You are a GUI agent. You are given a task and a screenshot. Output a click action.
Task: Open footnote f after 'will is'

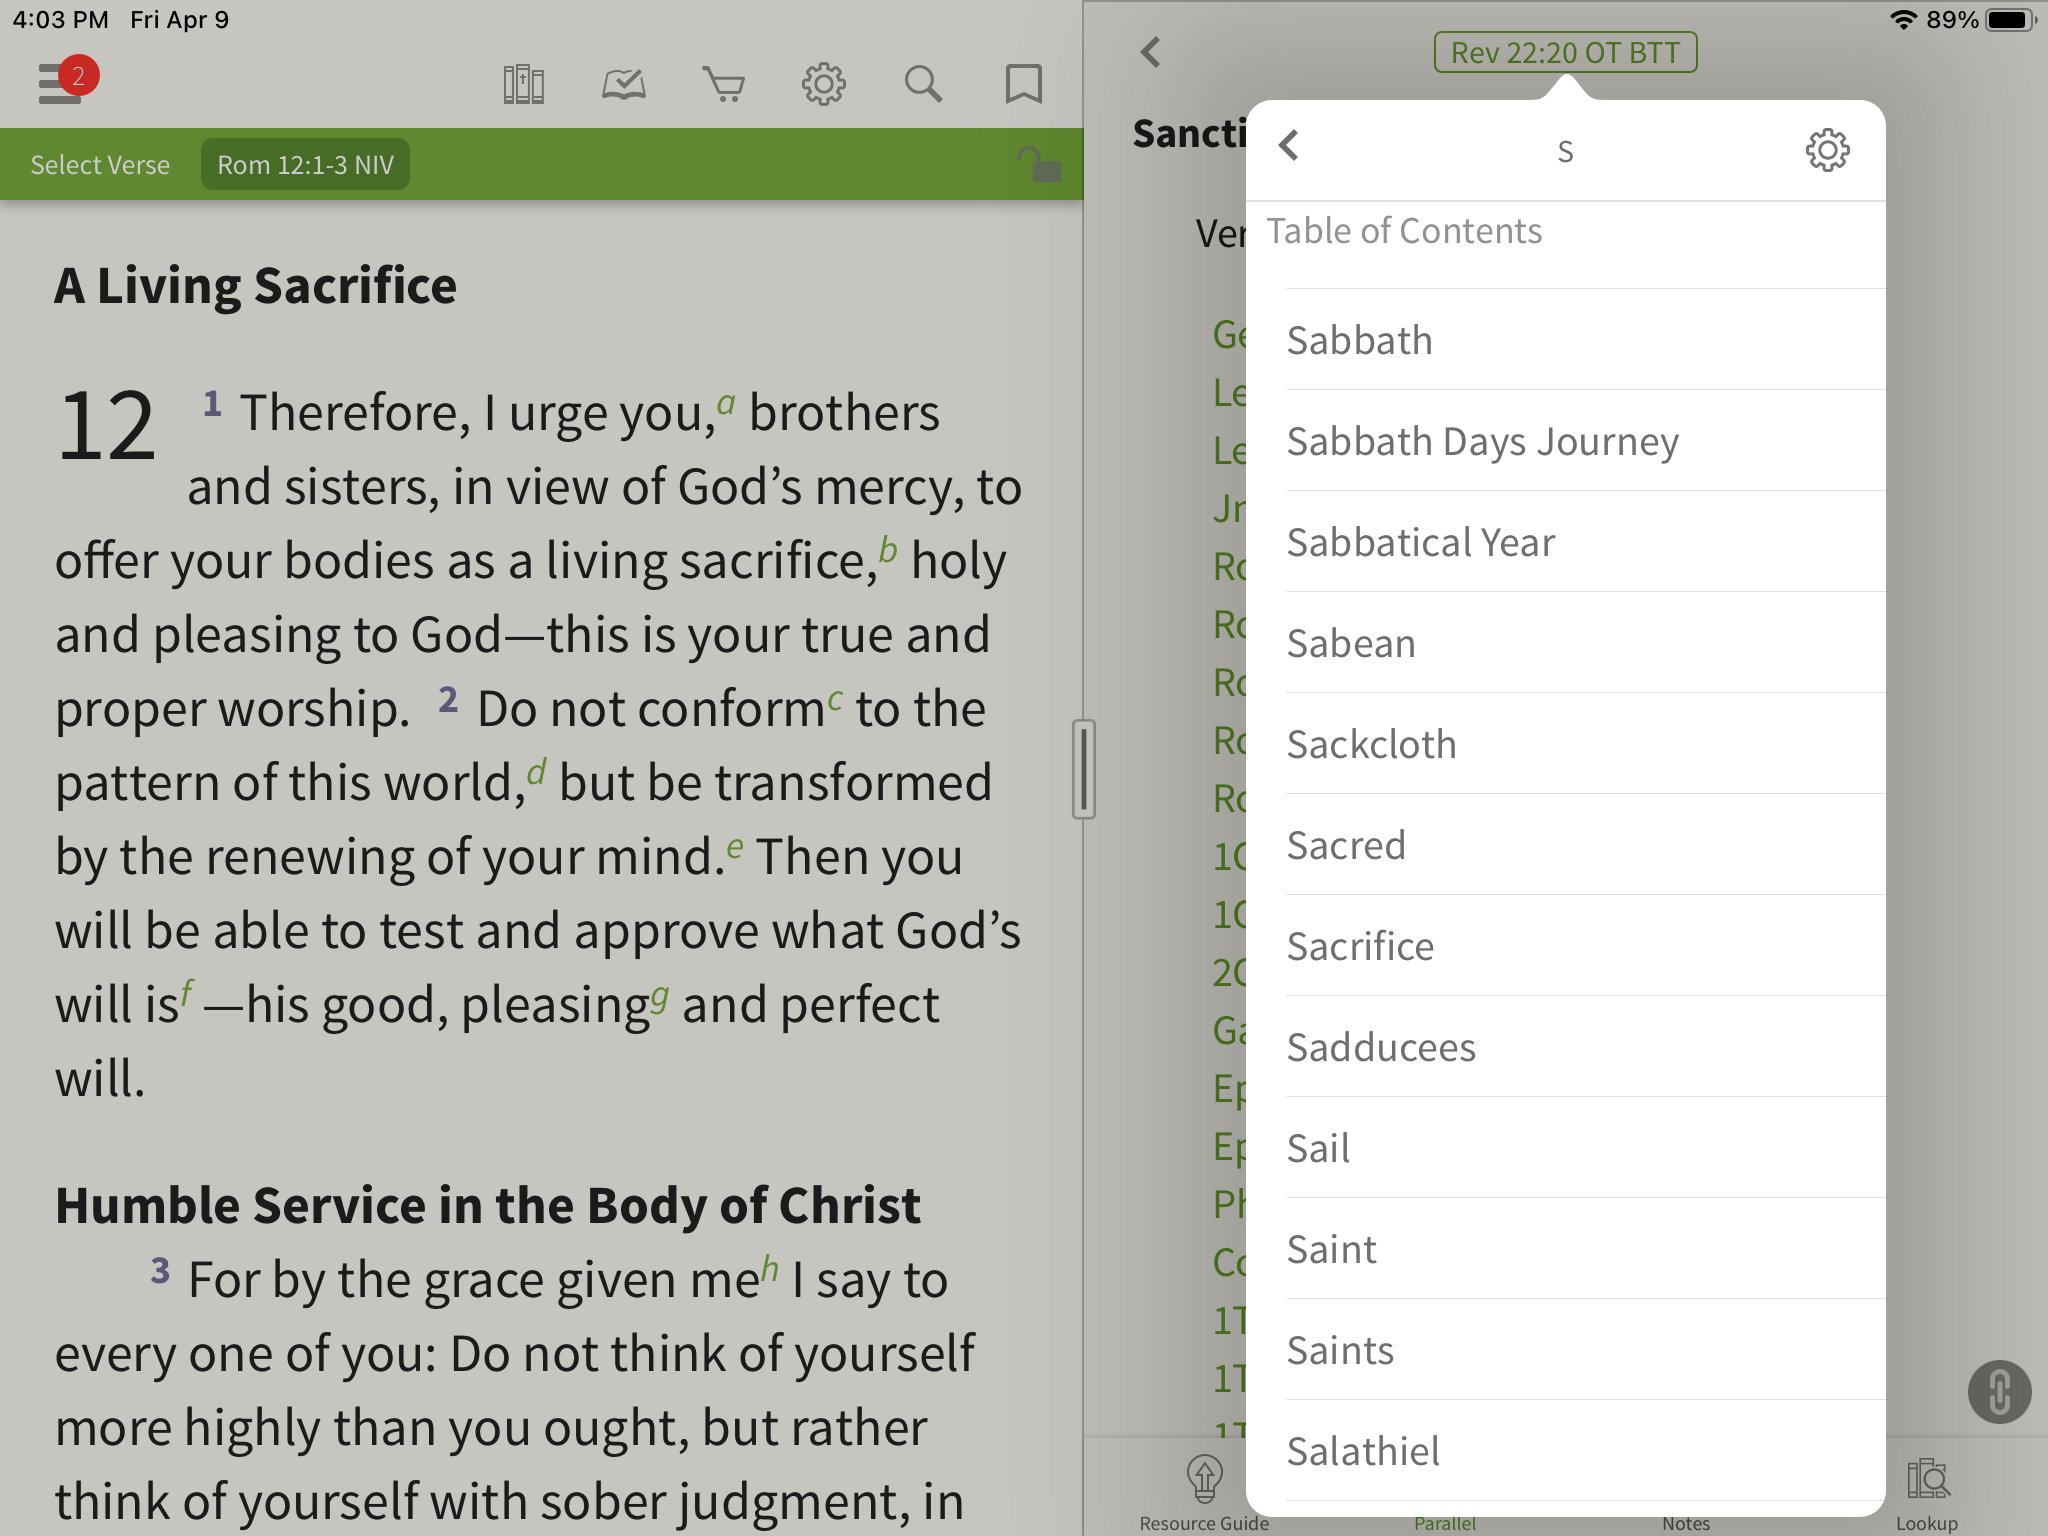pyautogui.click(x=187, y=994)
